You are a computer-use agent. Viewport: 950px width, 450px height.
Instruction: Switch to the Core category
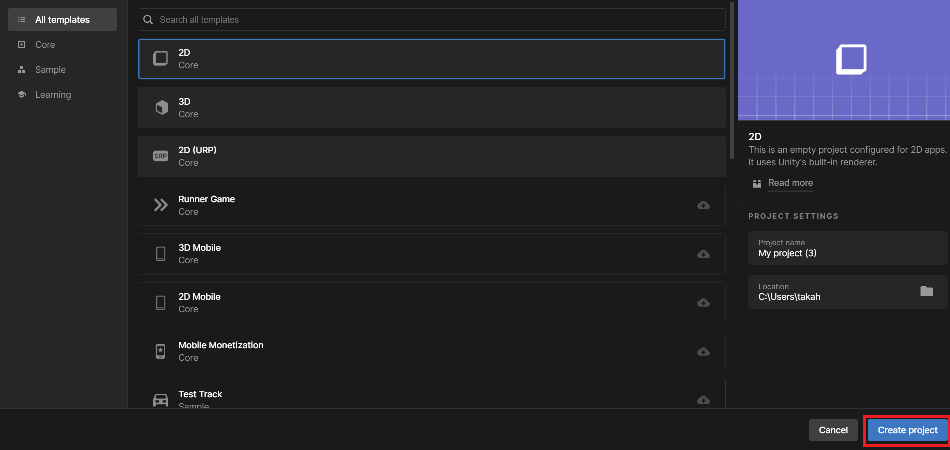pos(45,45)
